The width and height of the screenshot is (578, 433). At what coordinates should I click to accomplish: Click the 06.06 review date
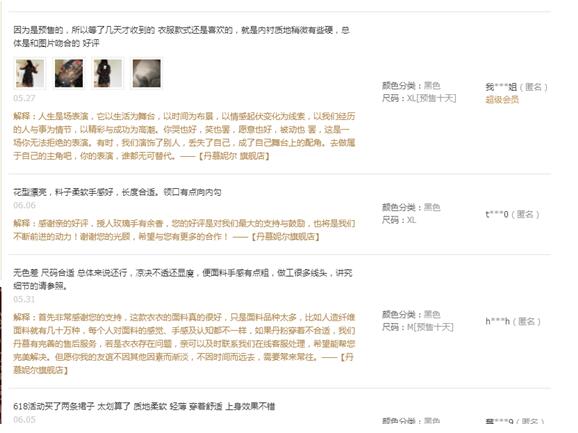click(x=24, y=205)
